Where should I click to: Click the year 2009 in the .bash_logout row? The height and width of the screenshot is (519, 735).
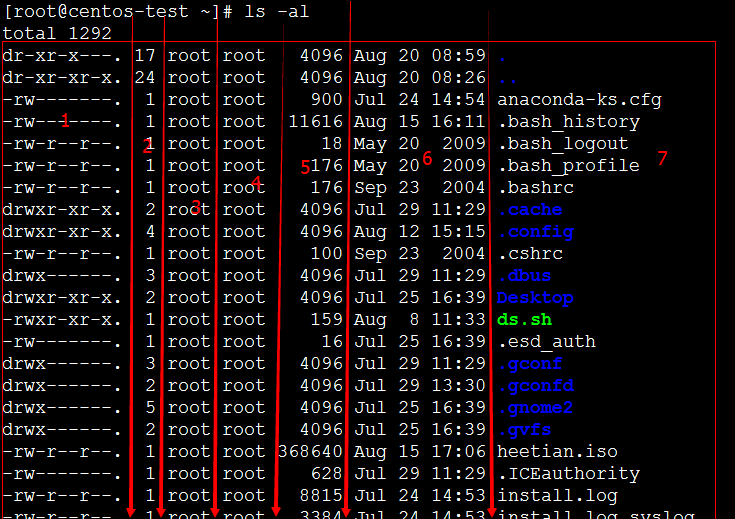click(x=464, y=144)
